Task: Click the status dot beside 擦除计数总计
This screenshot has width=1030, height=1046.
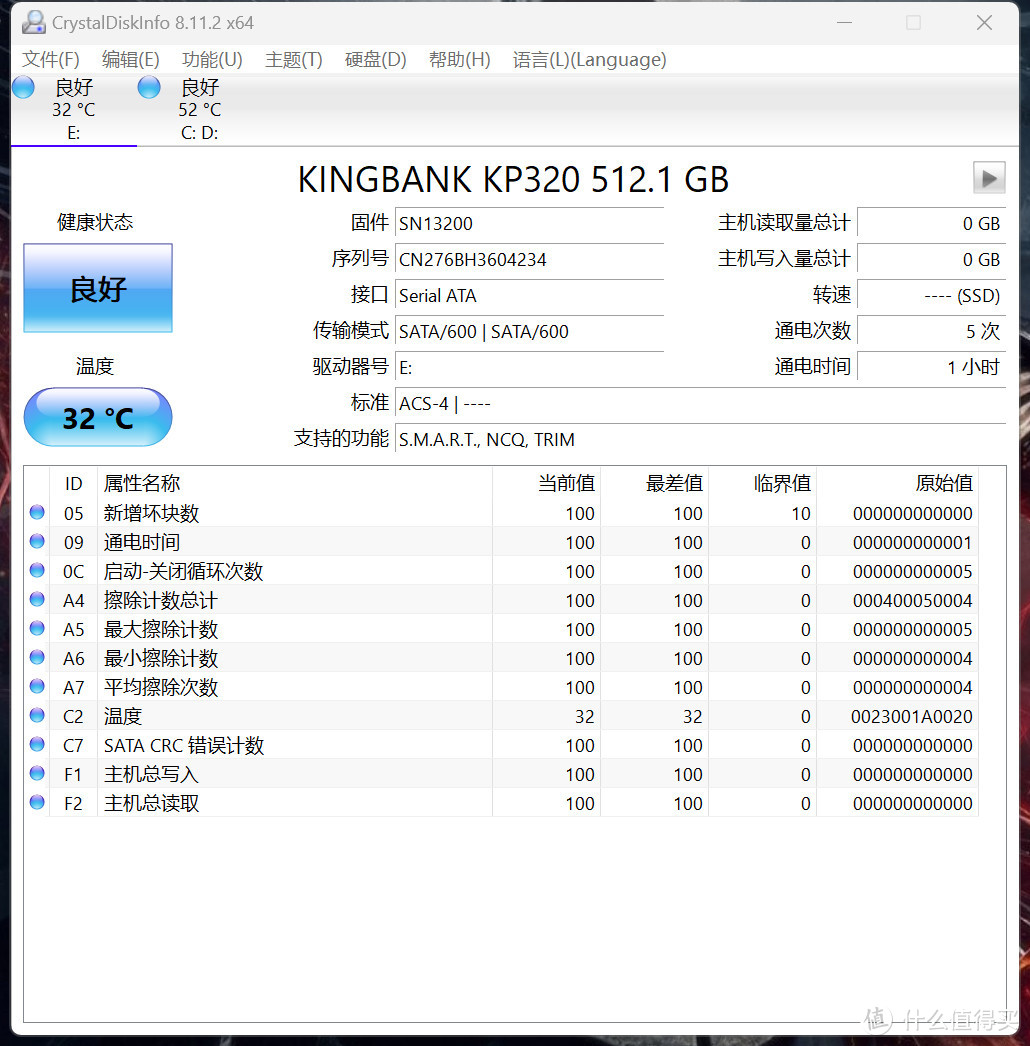Action: point(37,600)
